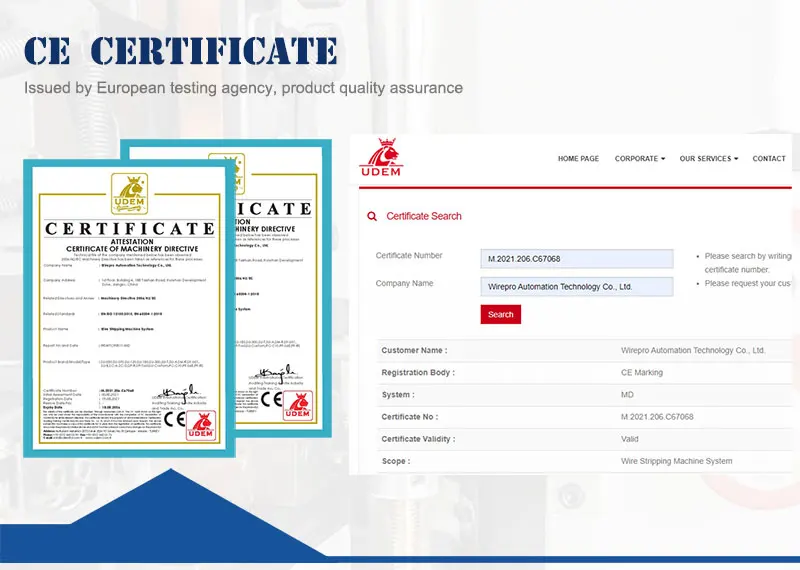
Task: Click the signature on the front certificate
Action: click(180, 392)
